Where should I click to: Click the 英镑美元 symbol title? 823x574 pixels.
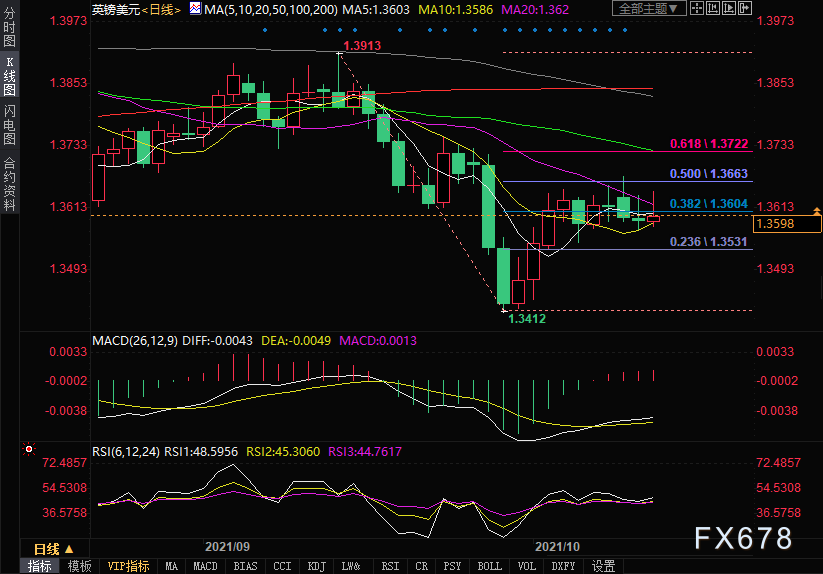[116, 9]
